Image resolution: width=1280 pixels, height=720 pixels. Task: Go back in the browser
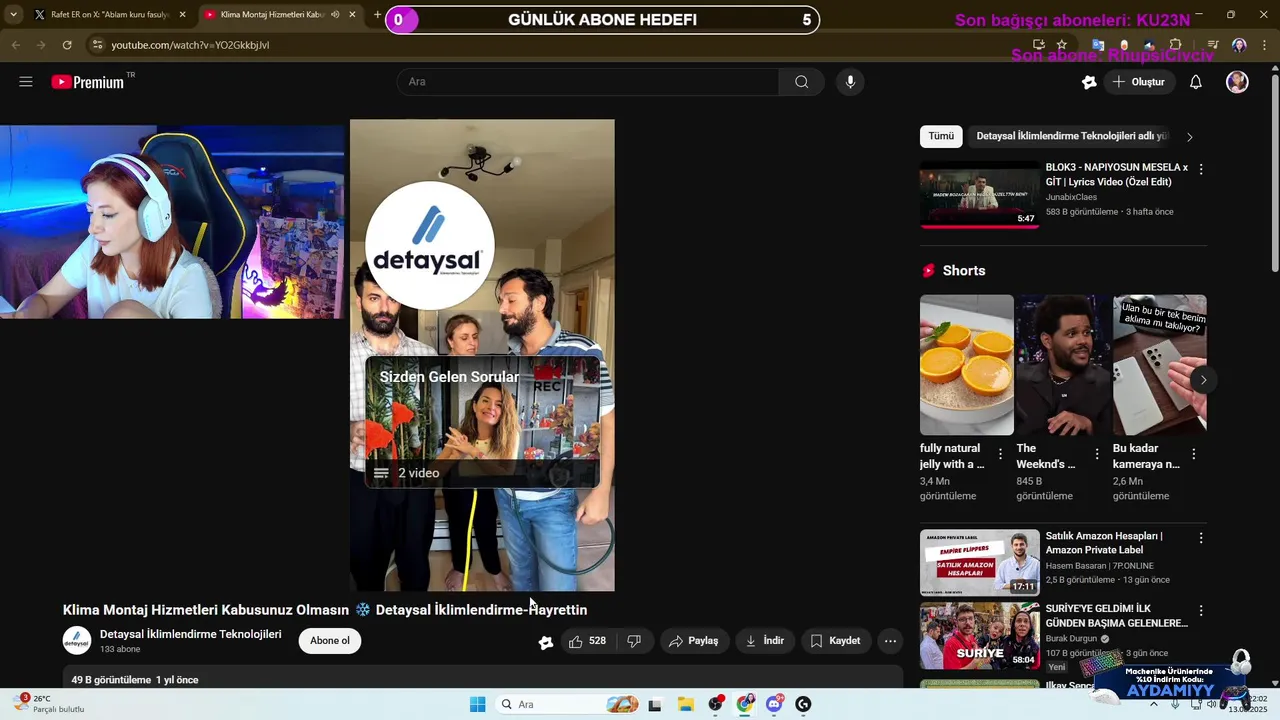coord(15,45)
